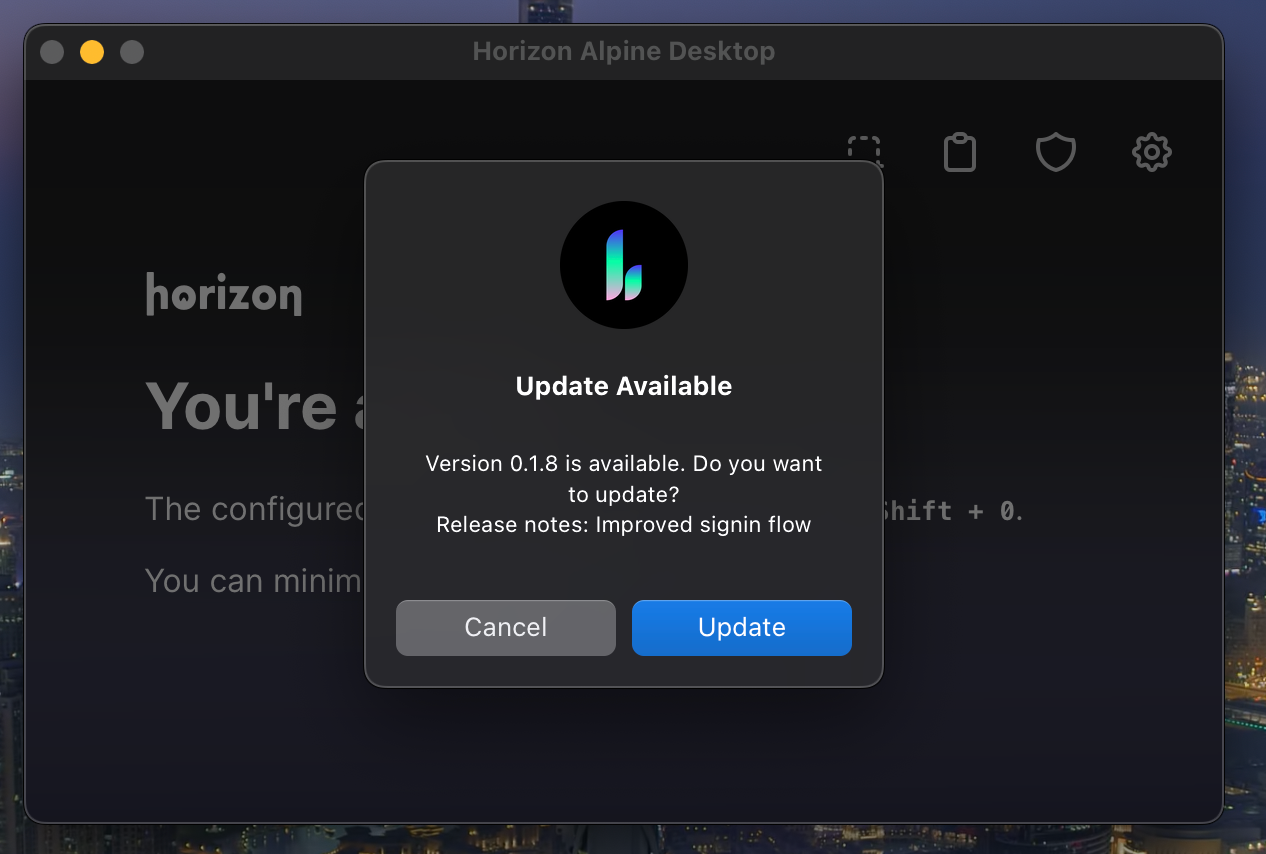
Task: Click the Version 0.1.8 message text
Action: [623, 463]
